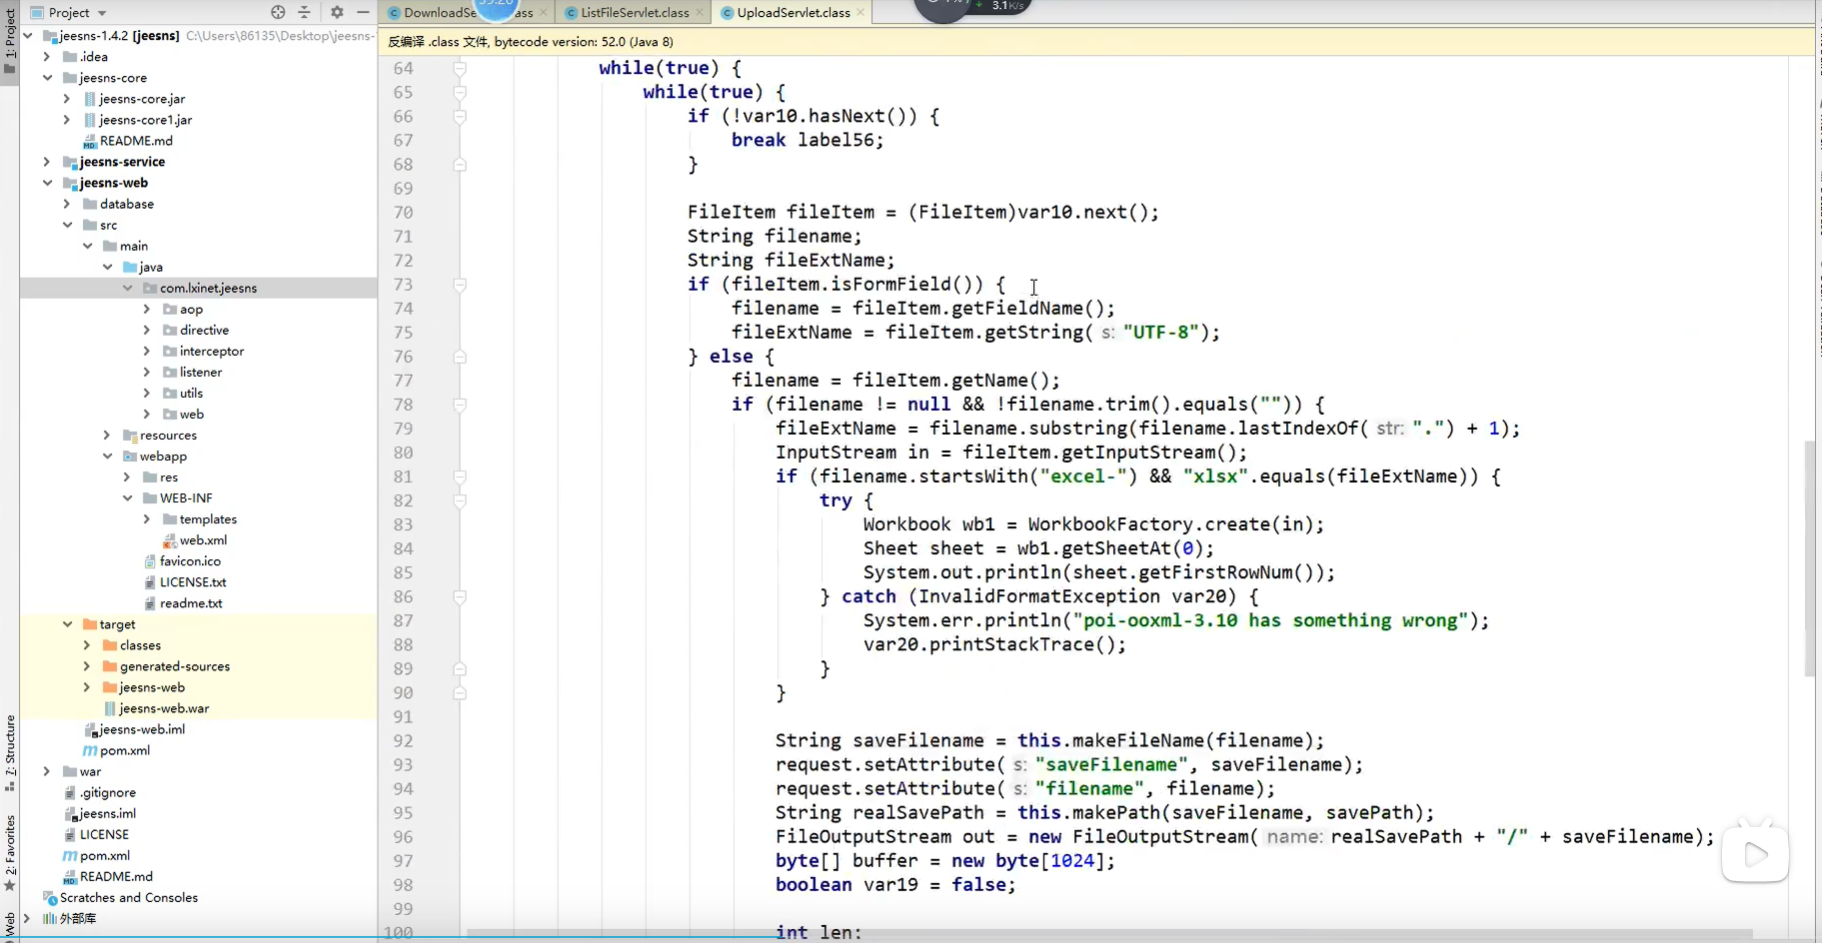Viewport: 1822px width, 943px height.
Task: Select the root LICENSE file
Action: pos(104,834)
